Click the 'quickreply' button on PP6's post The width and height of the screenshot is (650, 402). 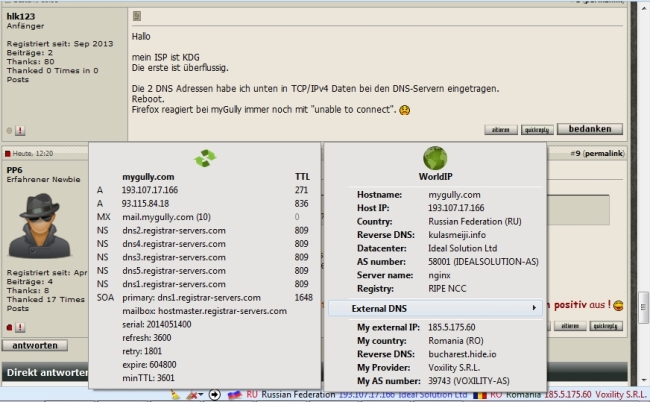click(606, 326)
